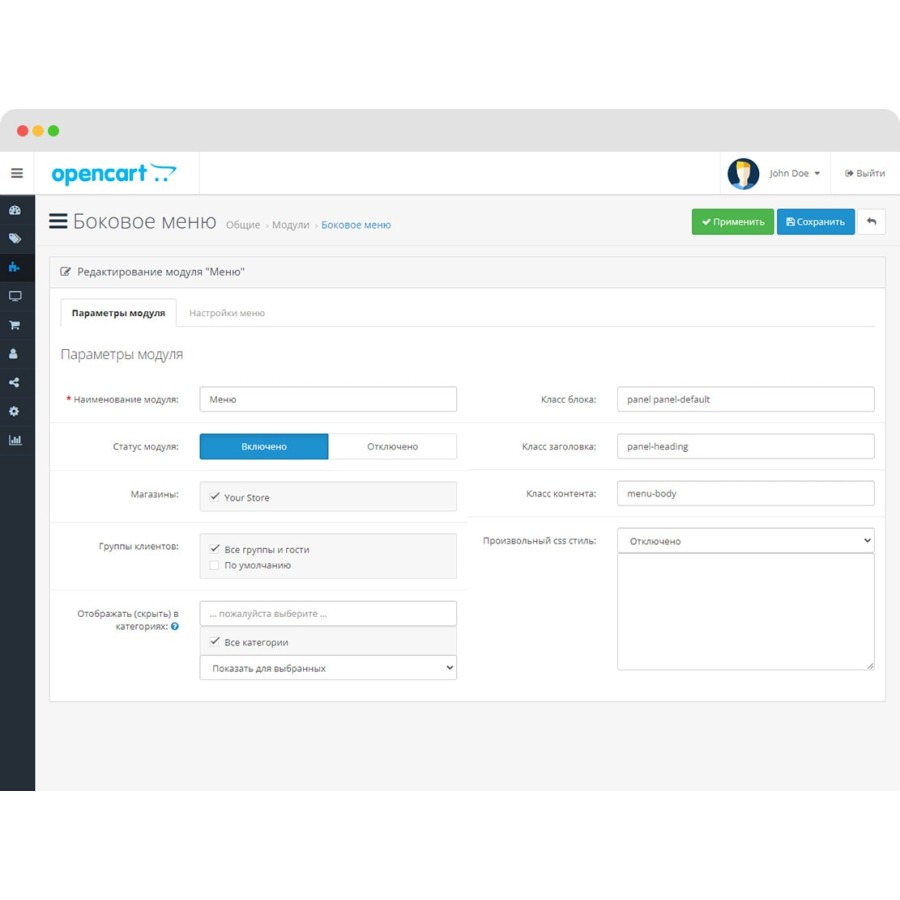Image resolution: width=900 pixels, height=900 pixels.
Task: Toggle Все группы и гости checkbox
Action: coord(215,549)
